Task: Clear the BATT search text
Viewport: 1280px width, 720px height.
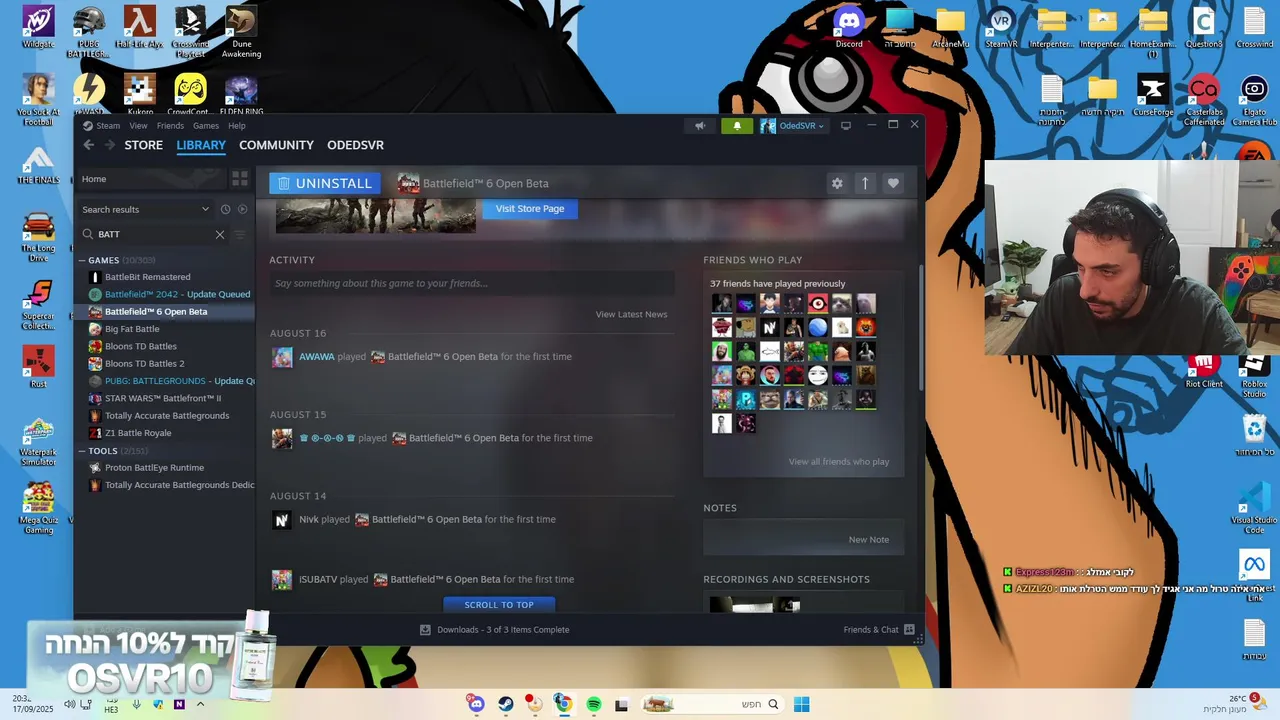Action: (x=220, y=234)
